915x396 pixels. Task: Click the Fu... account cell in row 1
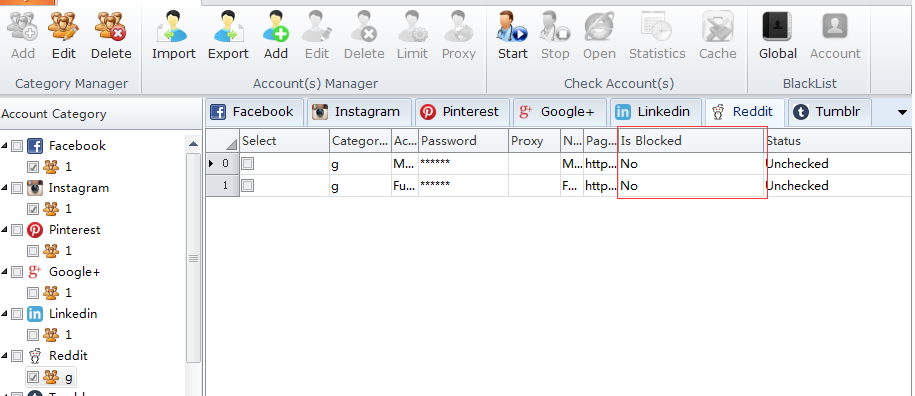tap(405, 186)
